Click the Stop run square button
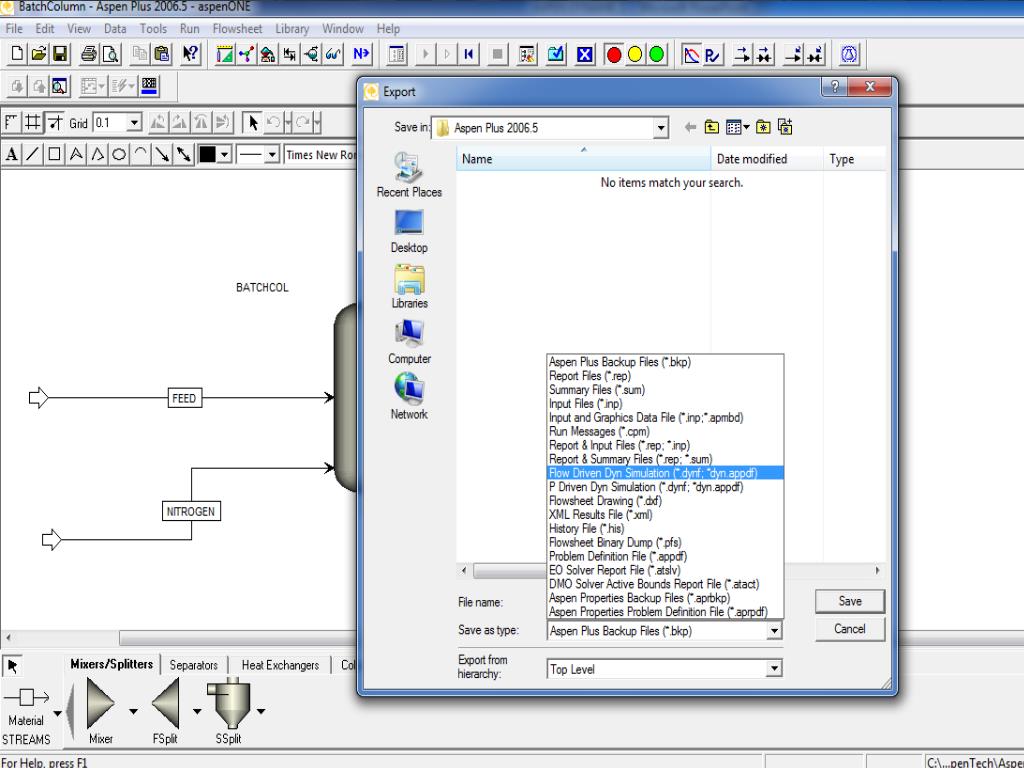This screenshot has height=768, width=1024. click(x=497, y=54)
